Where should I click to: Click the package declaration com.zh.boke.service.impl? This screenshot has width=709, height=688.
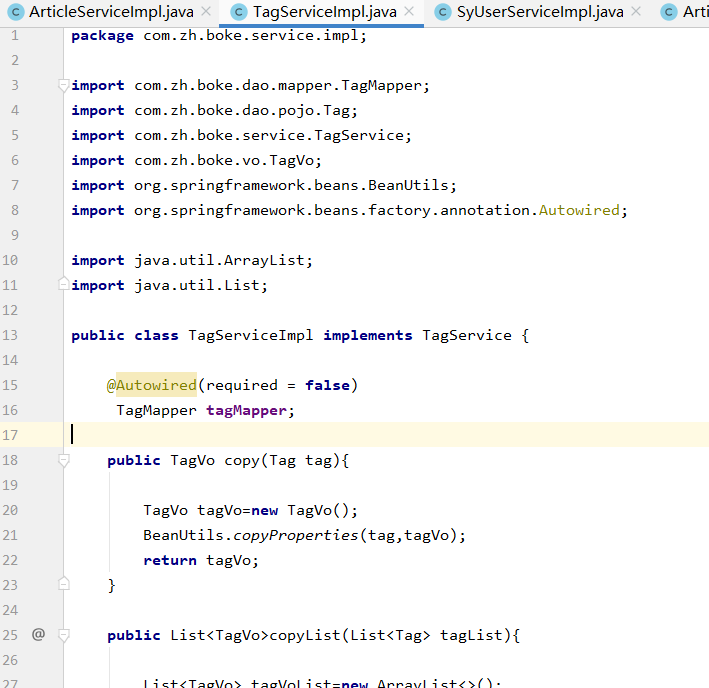[251, 36]
